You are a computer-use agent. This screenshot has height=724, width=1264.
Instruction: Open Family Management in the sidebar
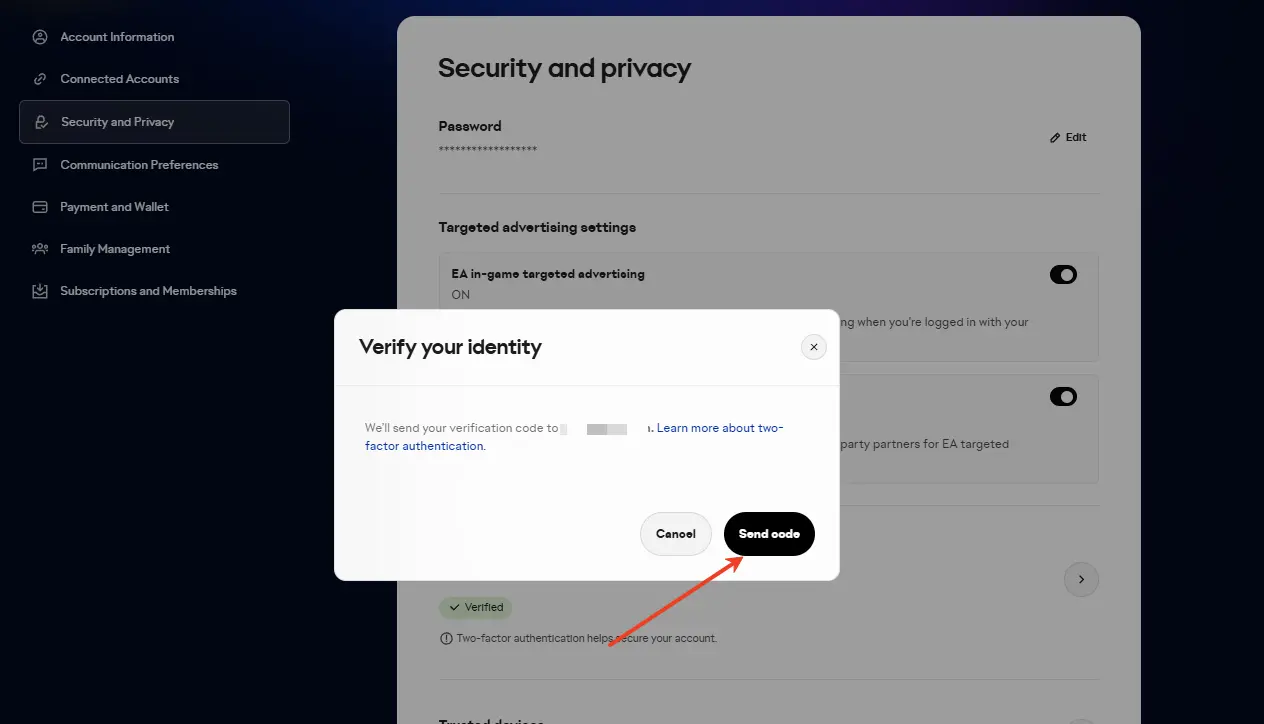[115, 249]
